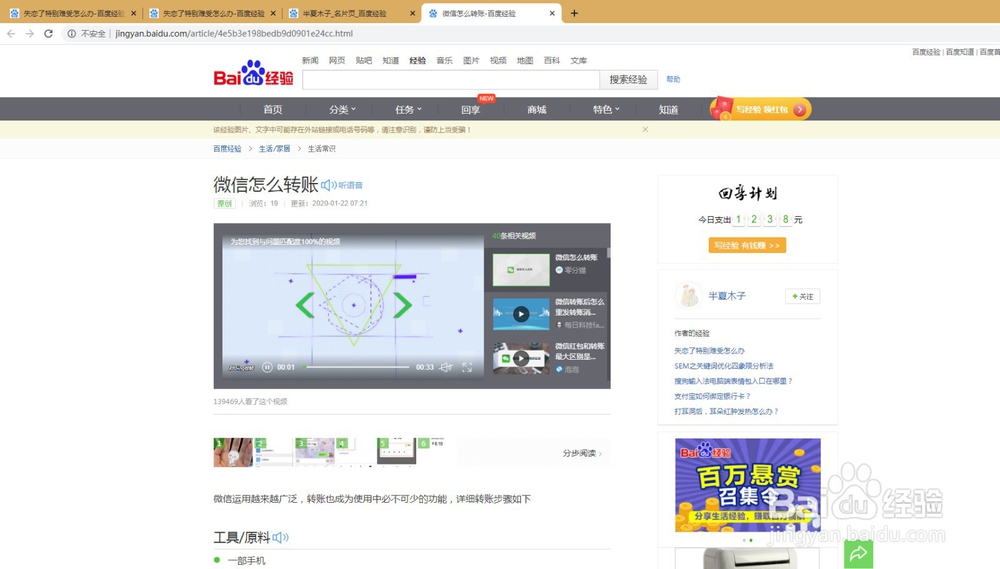Click 听语音 listen audio text
Image resolution: width=1000 pixels, height=569 pixels.
(350, 185)
